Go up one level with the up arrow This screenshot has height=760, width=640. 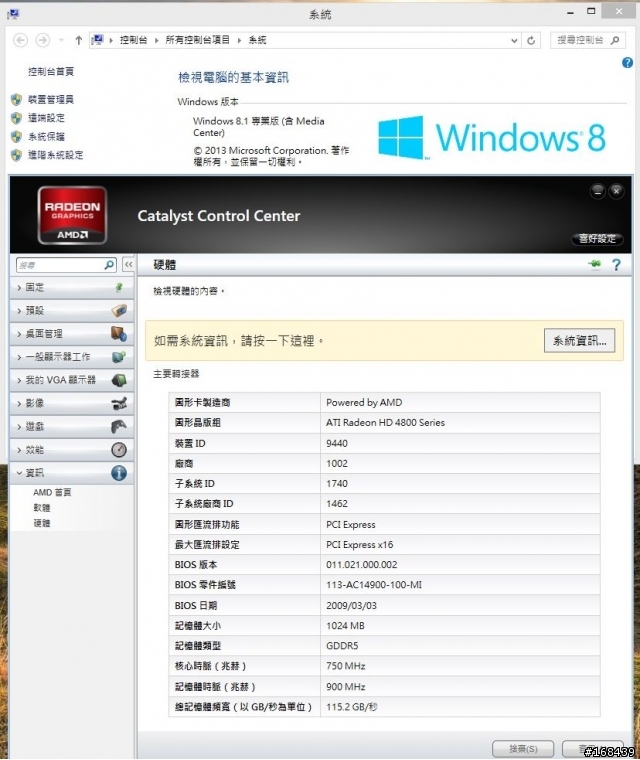[79, 40]
